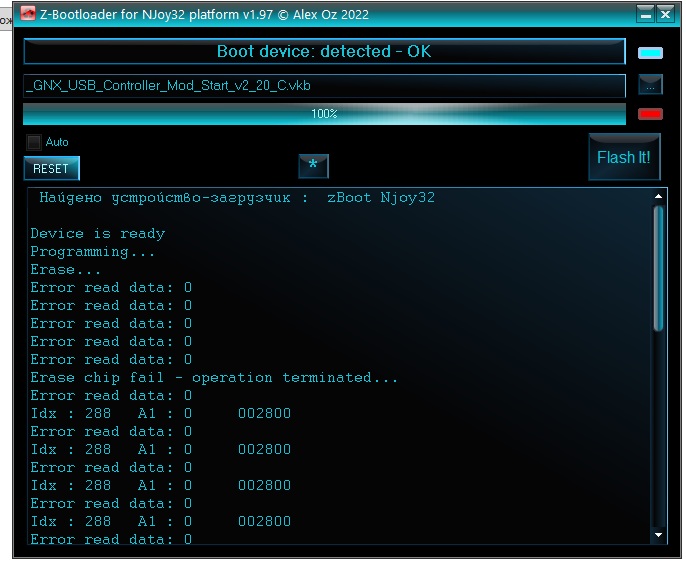Click the RESET button
Image resolution: width=686 pixels, height=565 pixels.
click(51, 168)
